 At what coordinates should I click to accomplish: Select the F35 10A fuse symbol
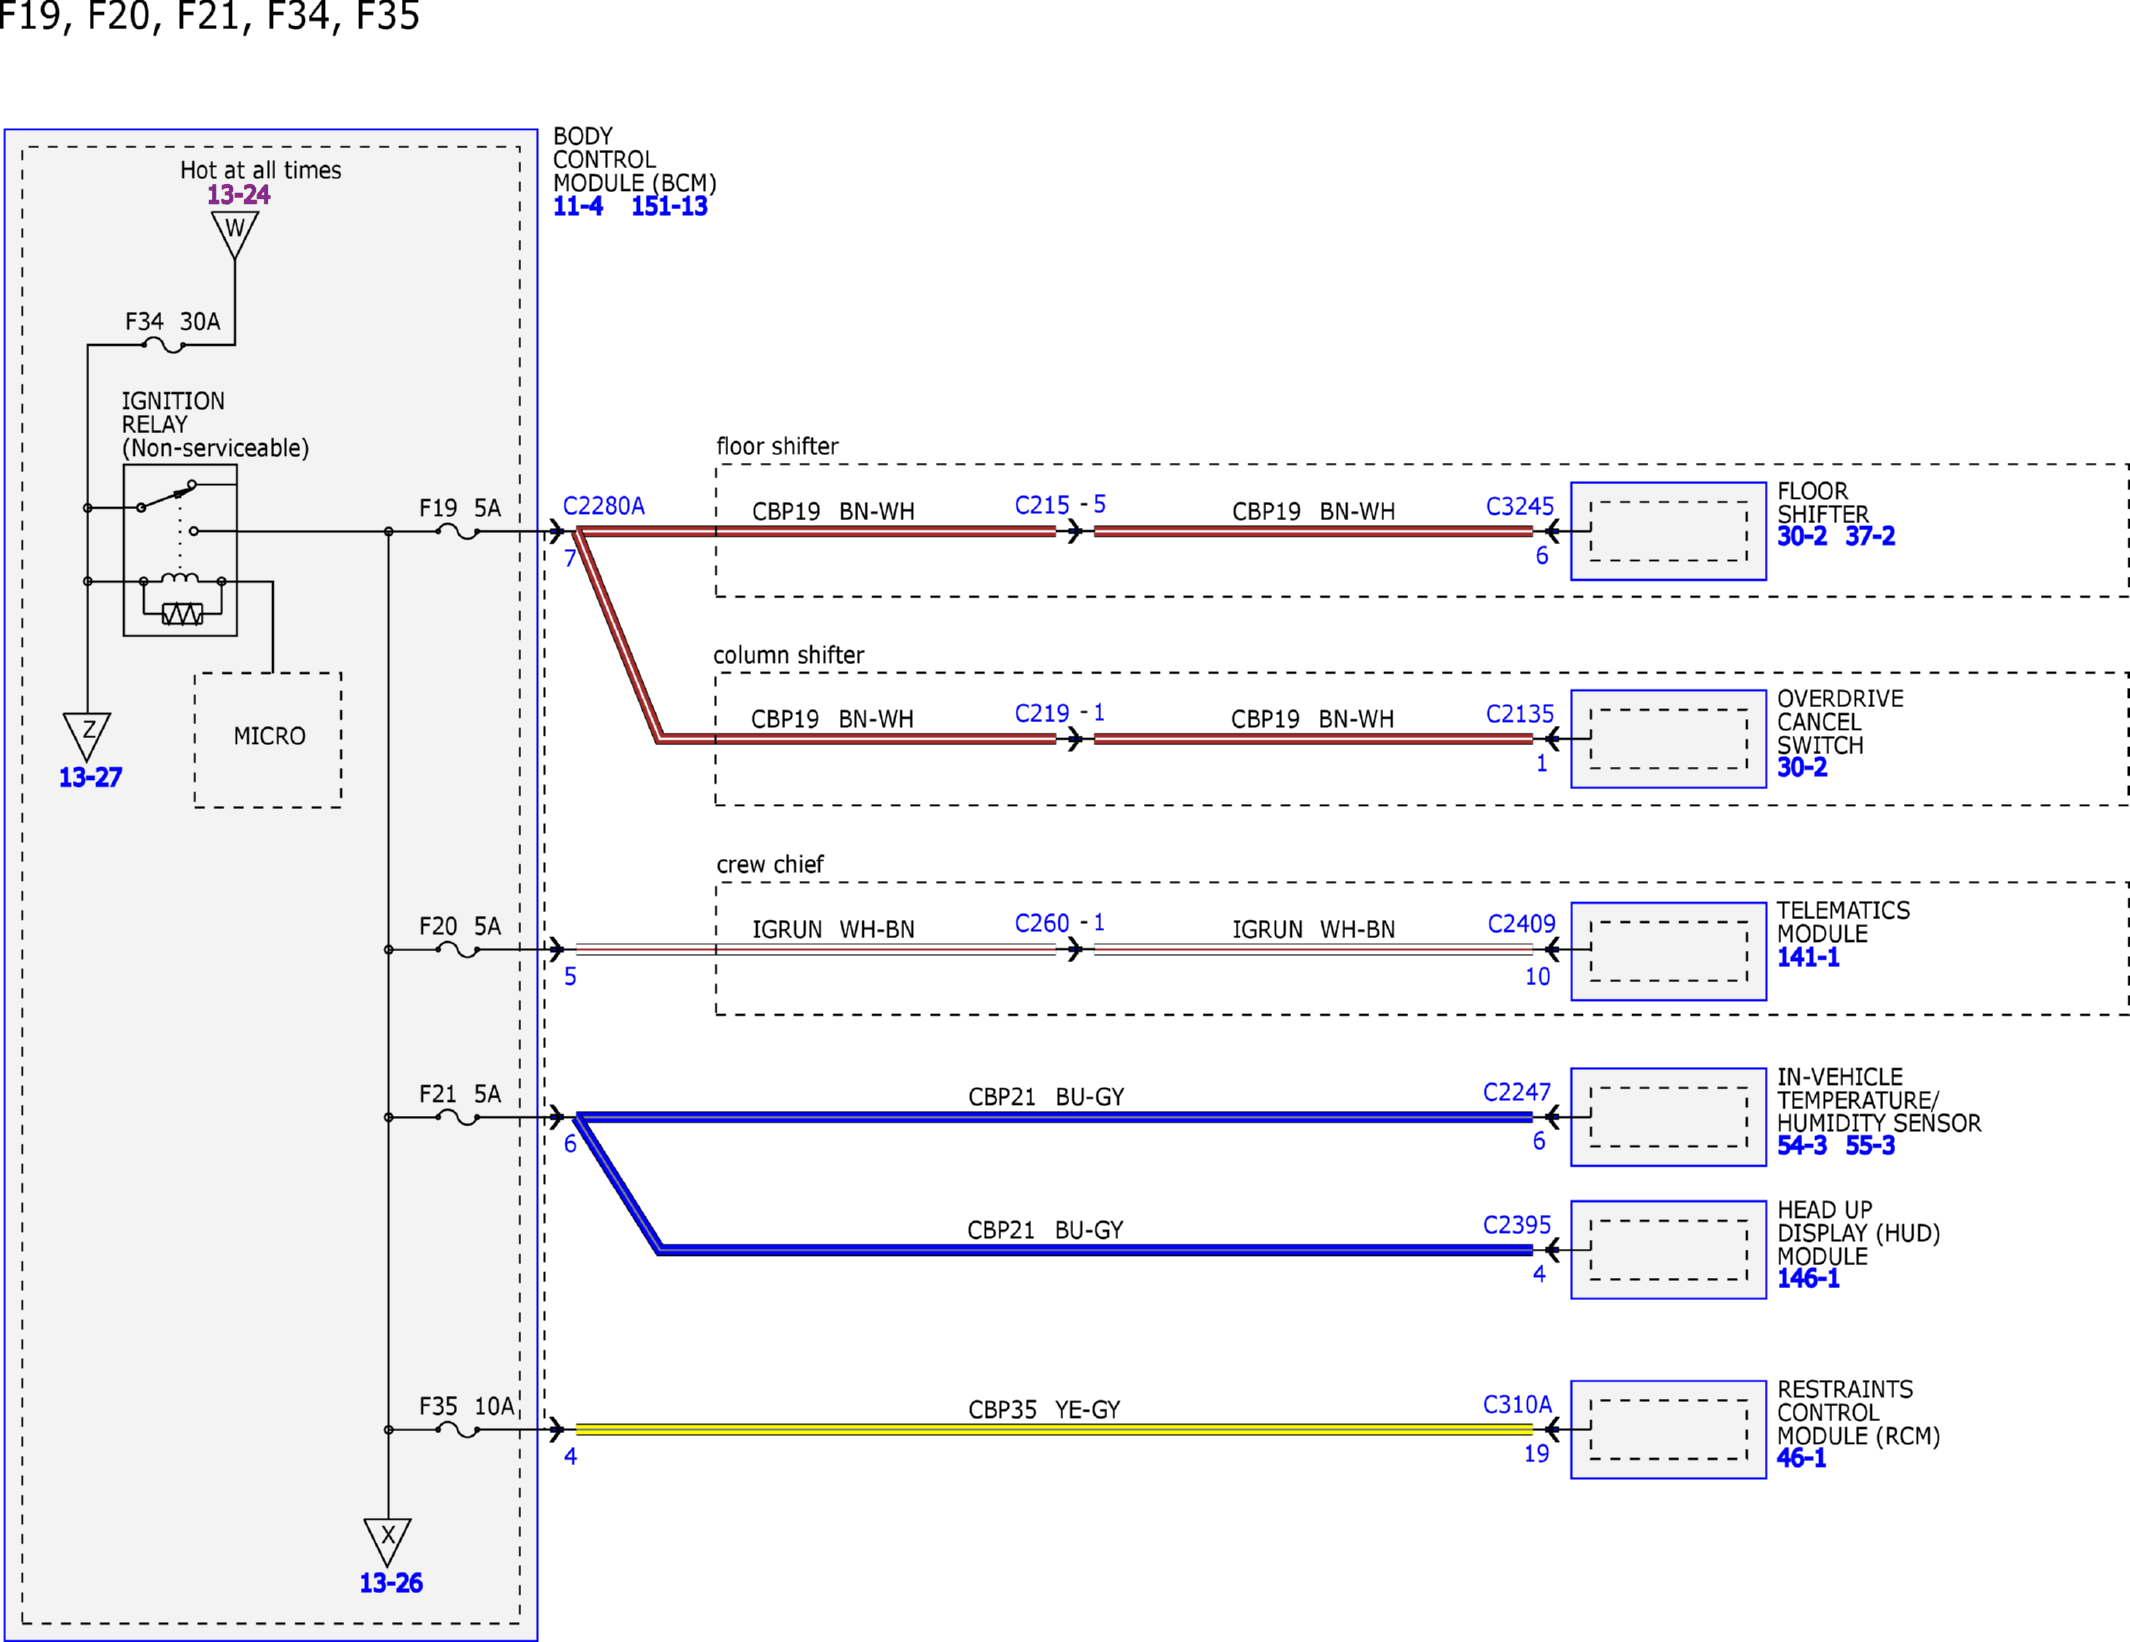point(458,1430)
